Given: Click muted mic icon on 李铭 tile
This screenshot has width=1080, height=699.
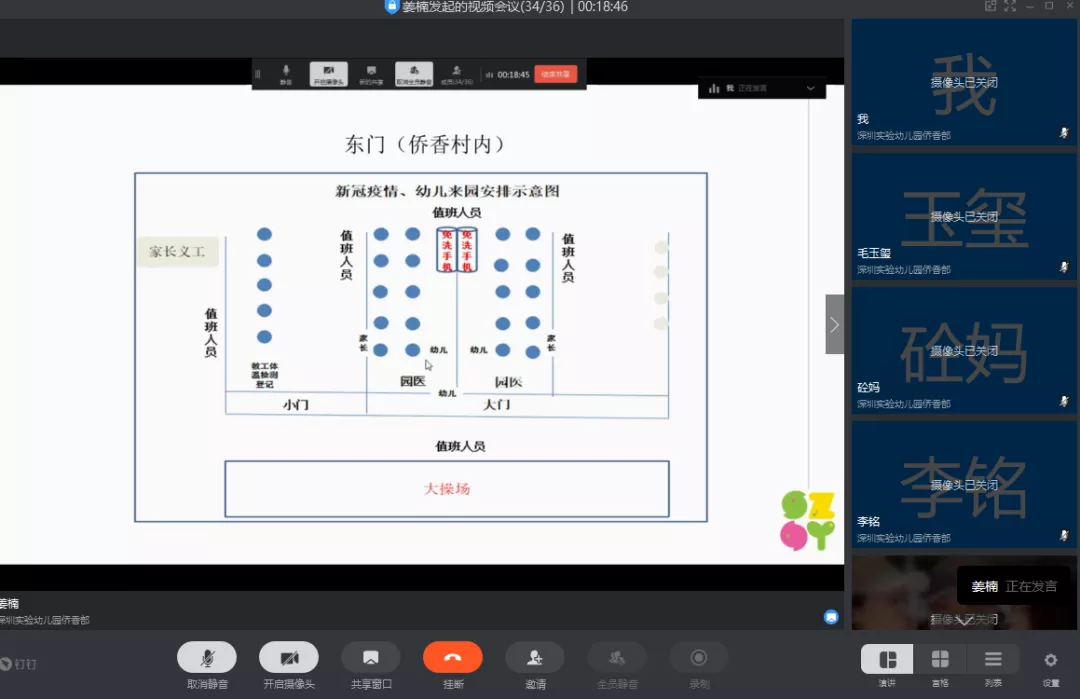Looking at the screenshot, I should point(1064,536).
